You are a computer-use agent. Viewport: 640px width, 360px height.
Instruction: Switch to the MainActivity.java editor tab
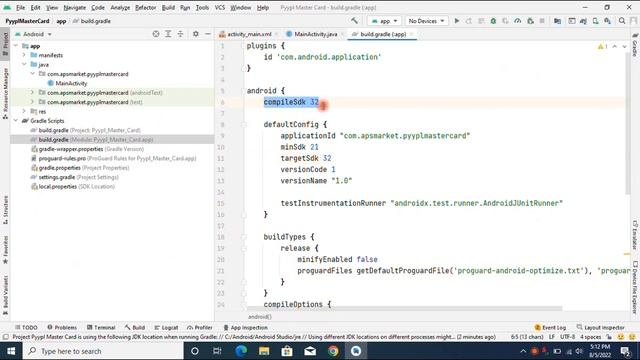point(316,34)
